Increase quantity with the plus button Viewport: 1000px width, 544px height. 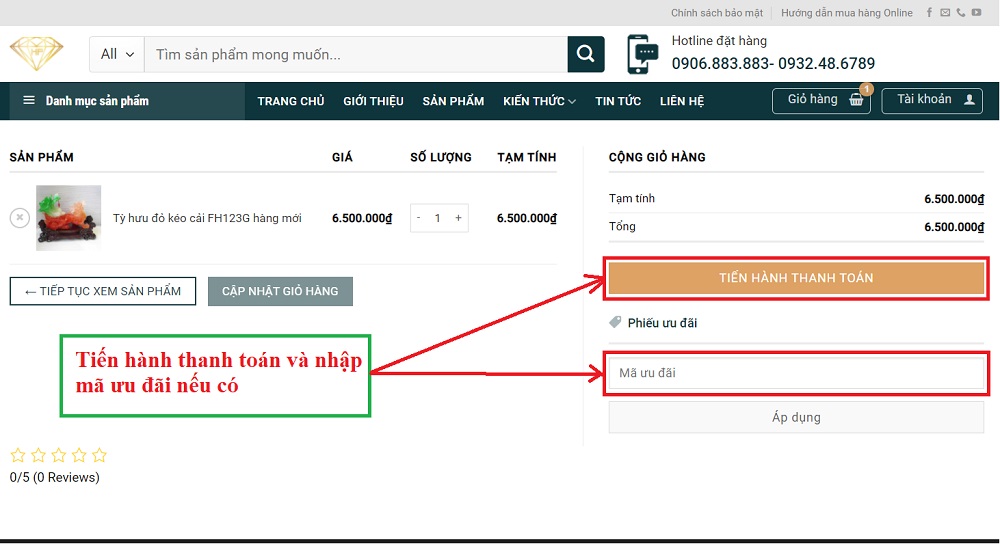click(x=458, y=218)
